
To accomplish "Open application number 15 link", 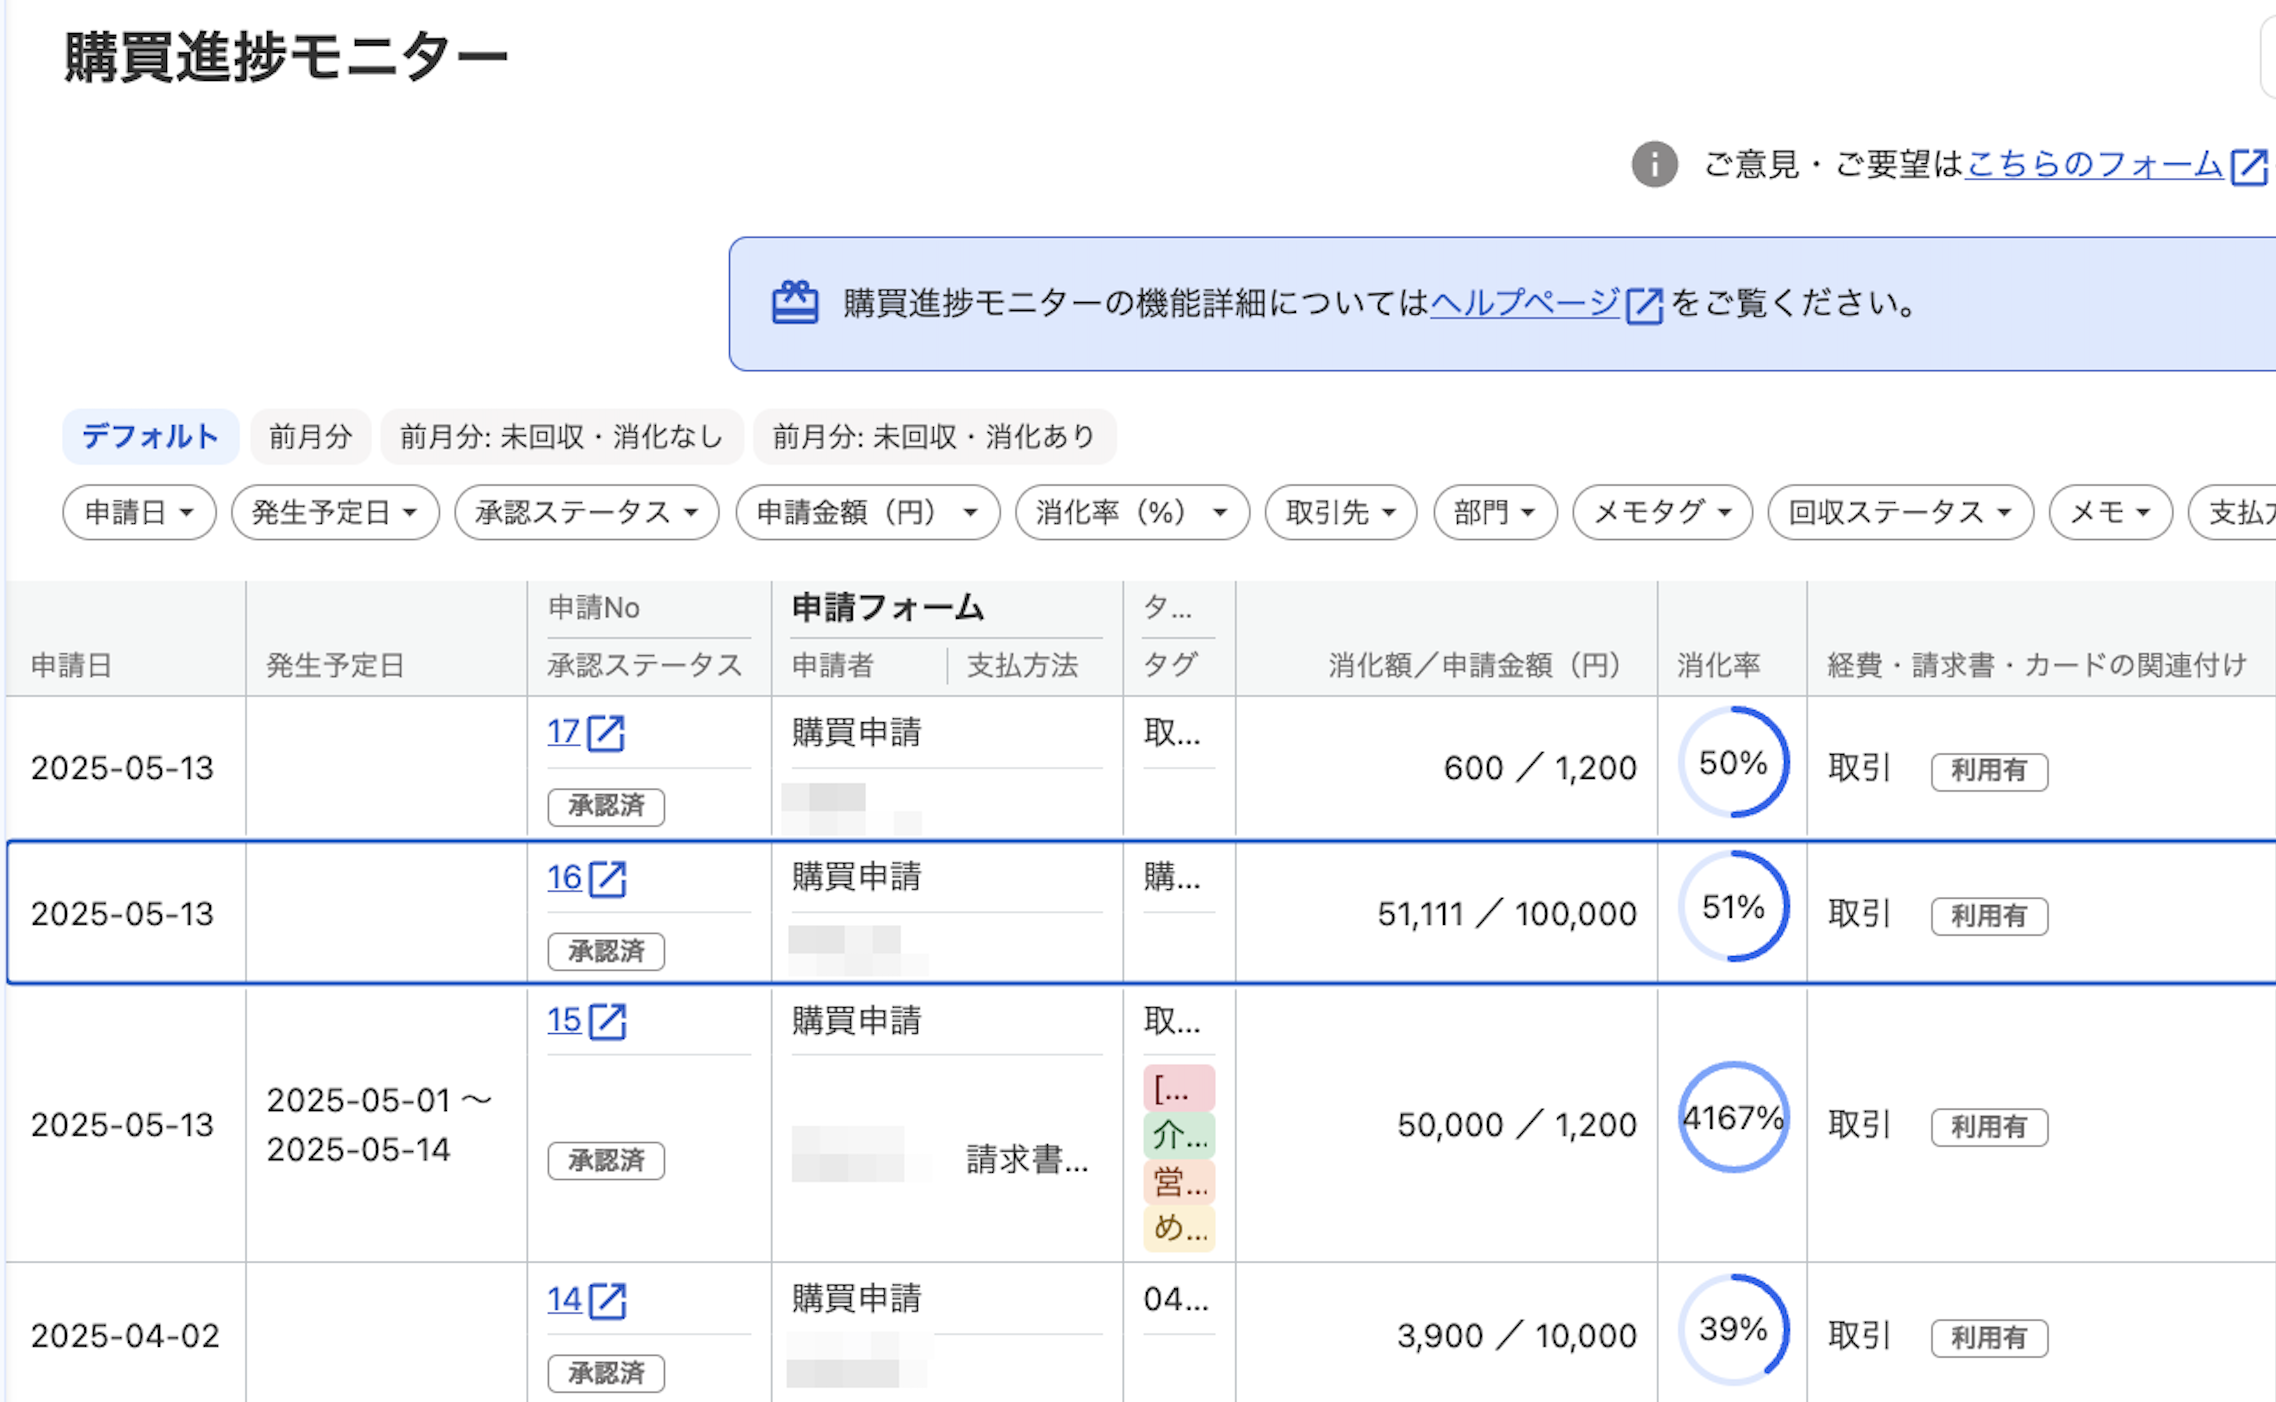I will [564, 1021].
